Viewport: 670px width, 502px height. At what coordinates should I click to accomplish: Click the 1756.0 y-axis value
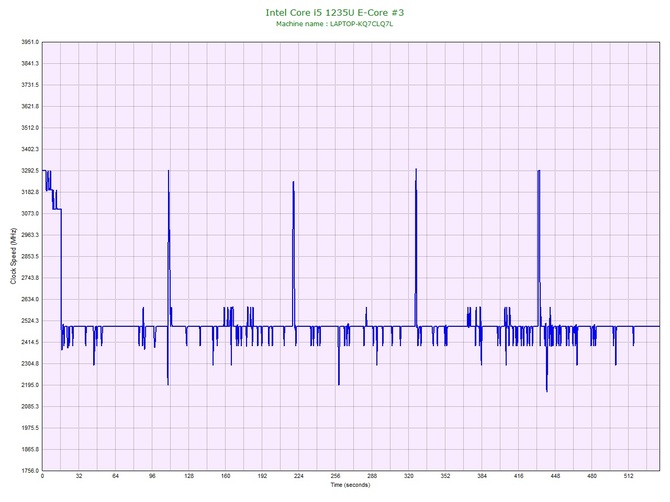(30, 471)
